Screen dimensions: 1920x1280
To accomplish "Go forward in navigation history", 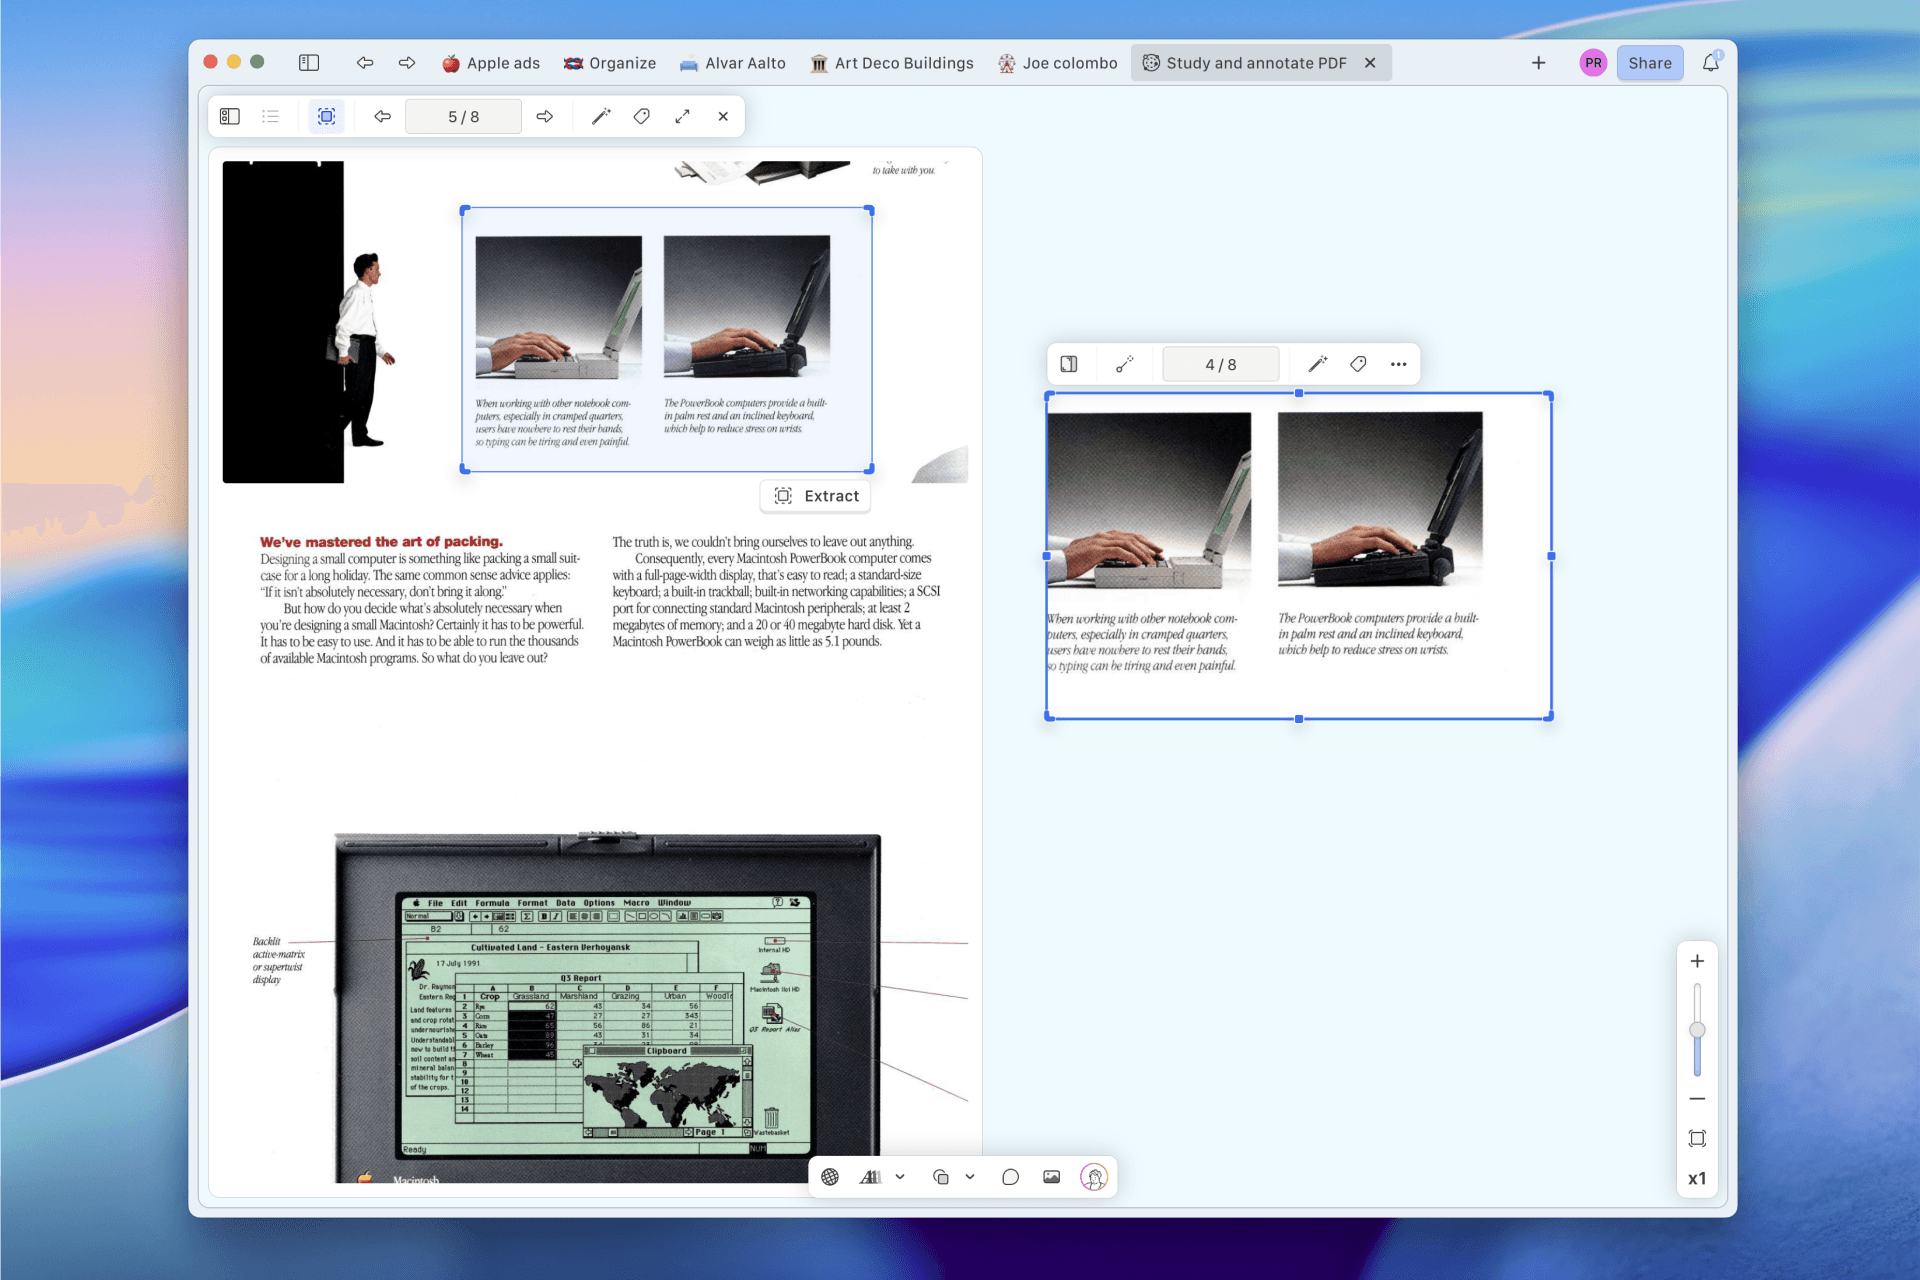I will 407,63.
